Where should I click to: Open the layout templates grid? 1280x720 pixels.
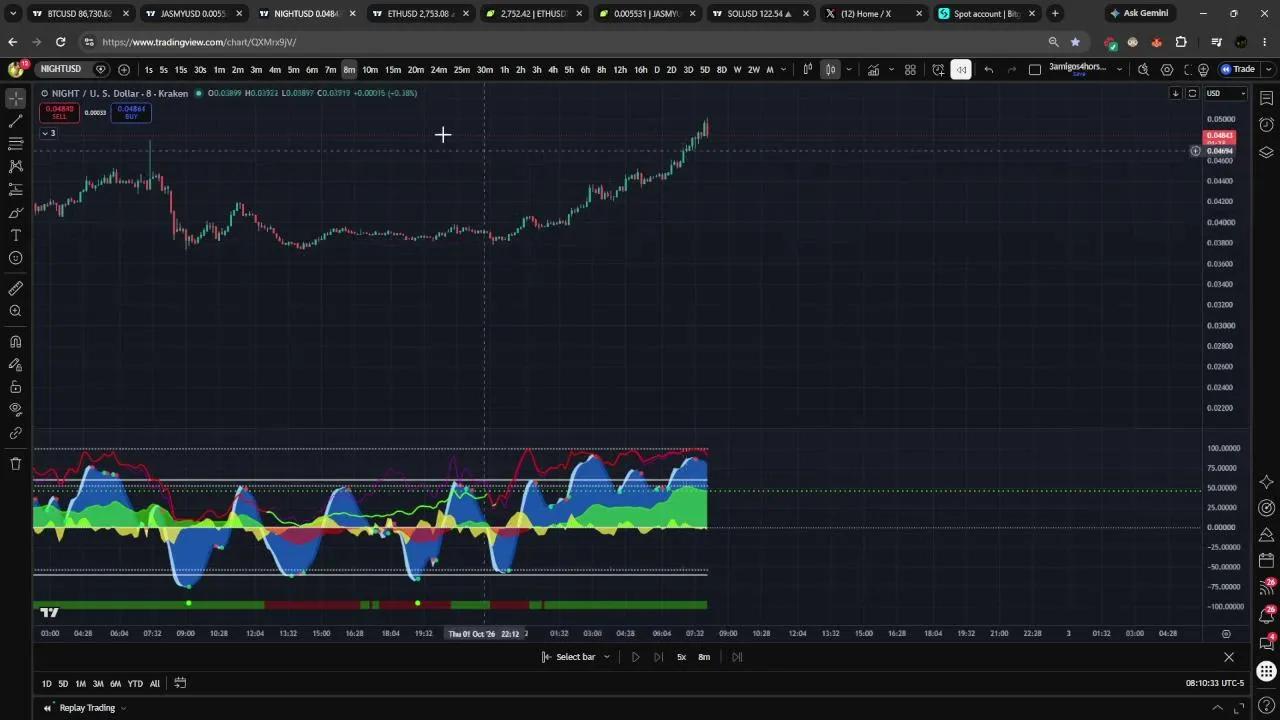[910, 70]
